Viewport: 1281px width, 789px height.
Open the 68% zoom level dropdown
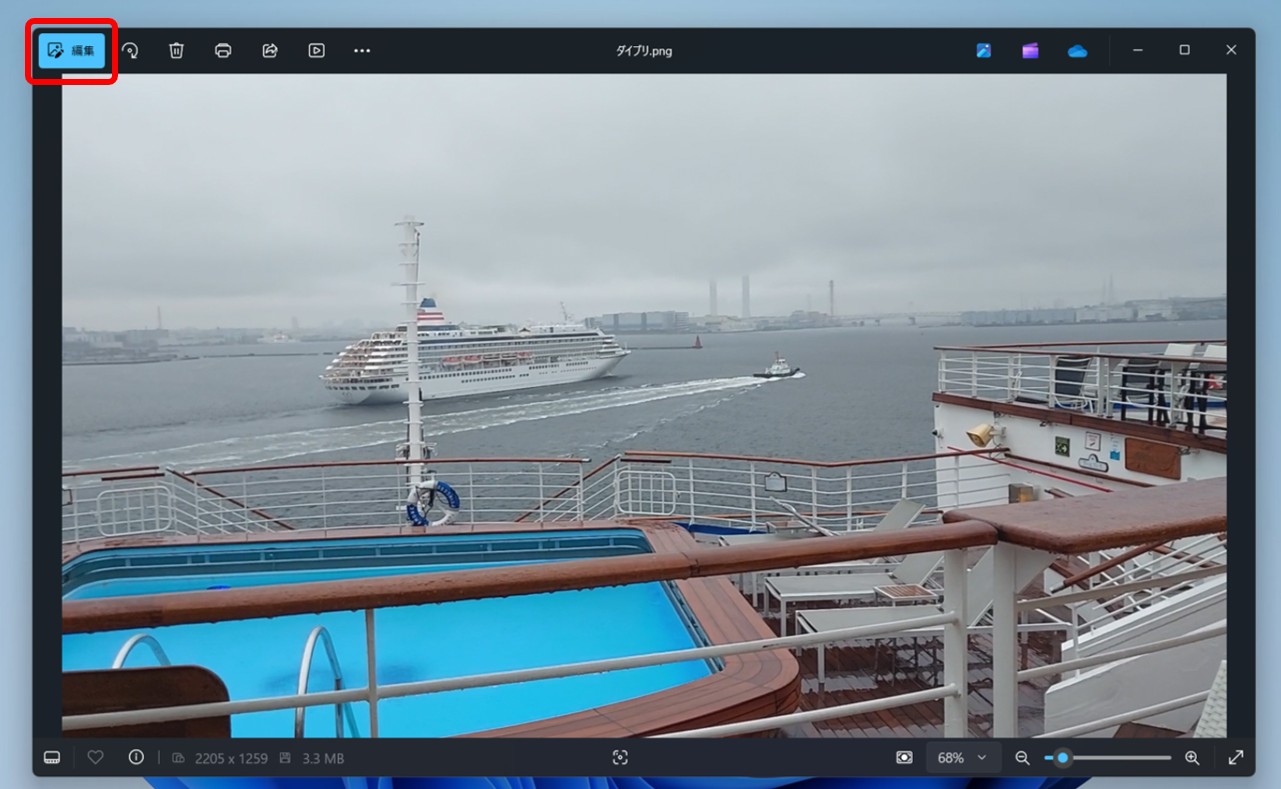coord(961,758)
